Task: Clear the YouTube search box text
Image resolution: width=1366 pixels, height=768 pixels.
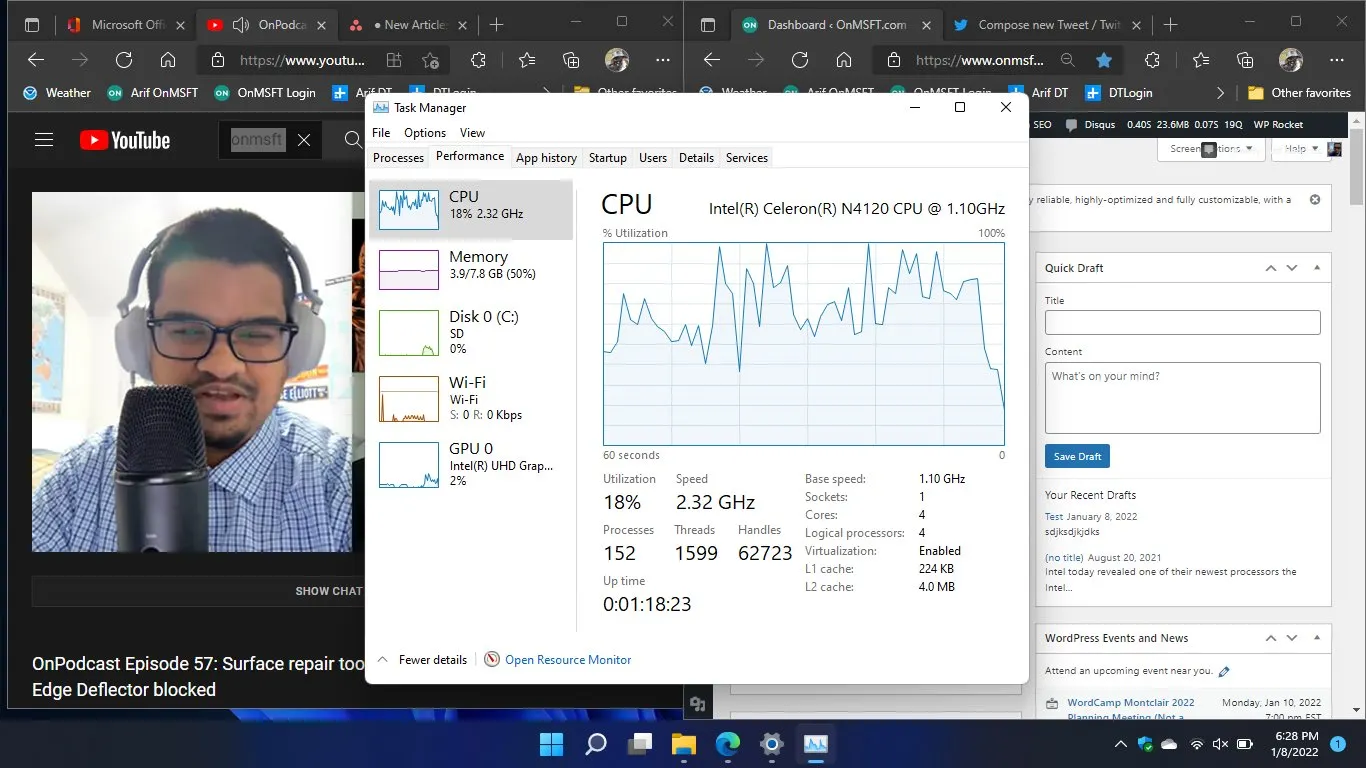Action: click(304, 140)
